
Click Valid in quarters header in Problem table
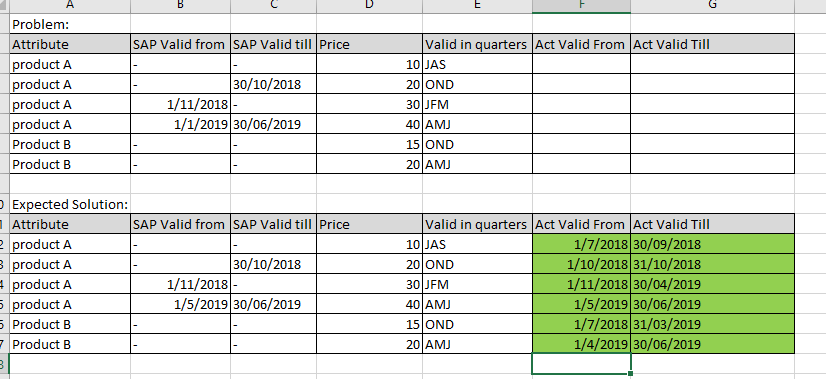477,44
